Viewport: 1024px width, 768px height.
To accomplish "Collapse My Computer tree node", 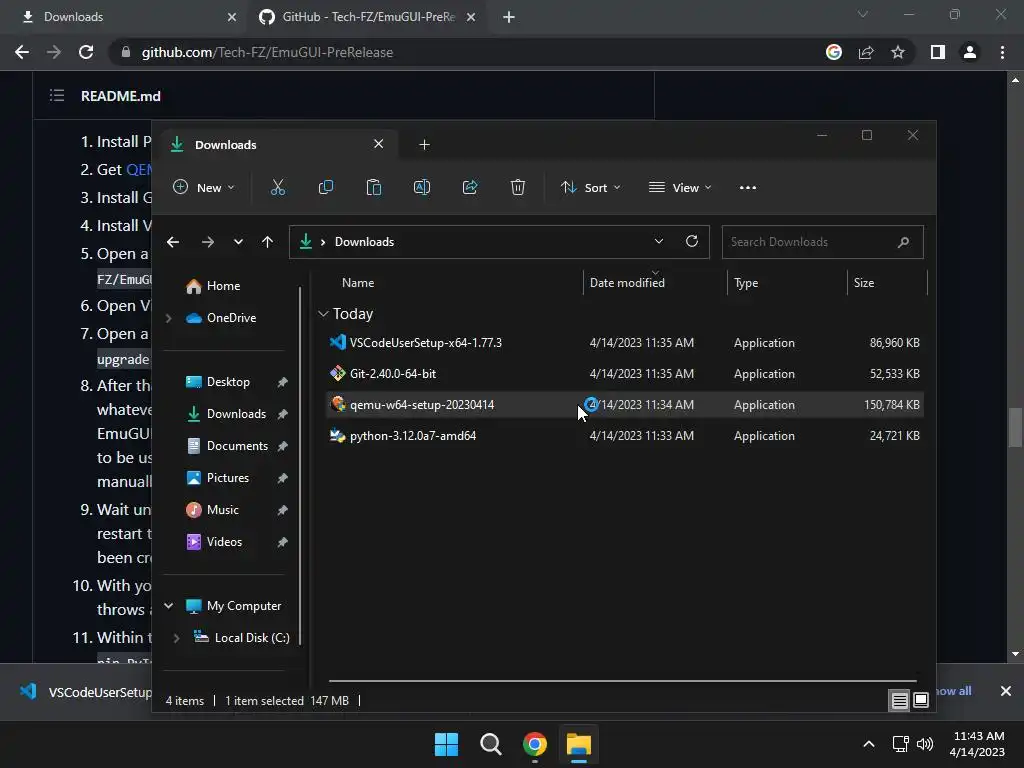I will pyautogui.click(x=168, y=606).
